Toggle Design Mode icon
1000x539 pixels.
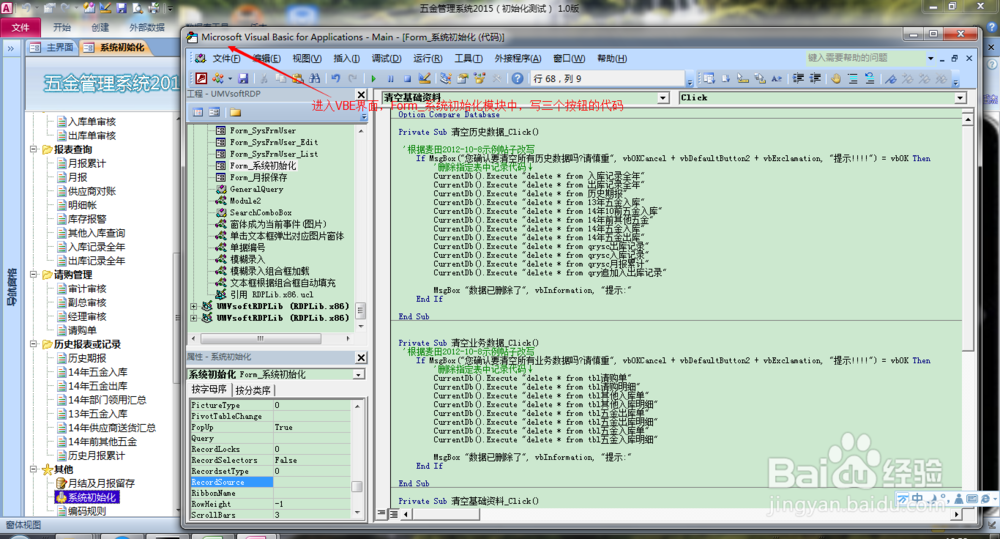[x=424, y=78]
